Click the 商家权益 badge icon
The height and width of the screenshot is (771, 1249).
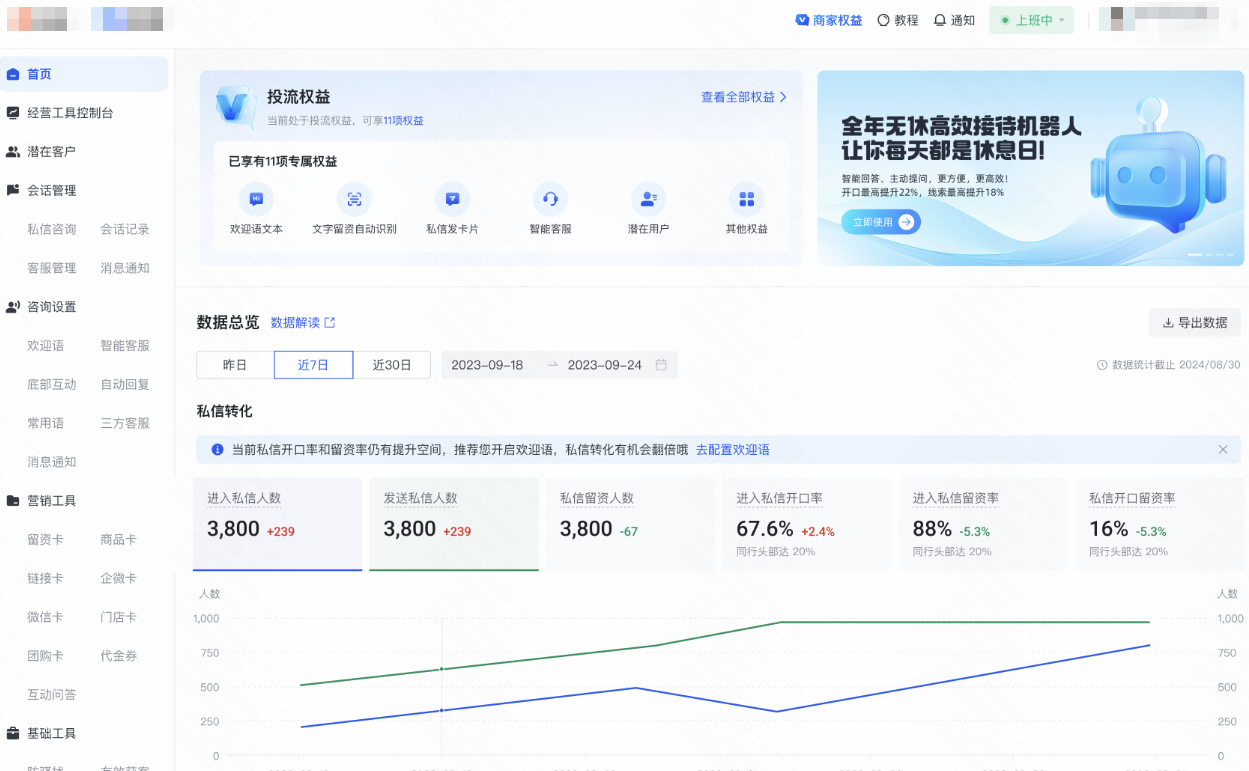[x=801, y=20]
